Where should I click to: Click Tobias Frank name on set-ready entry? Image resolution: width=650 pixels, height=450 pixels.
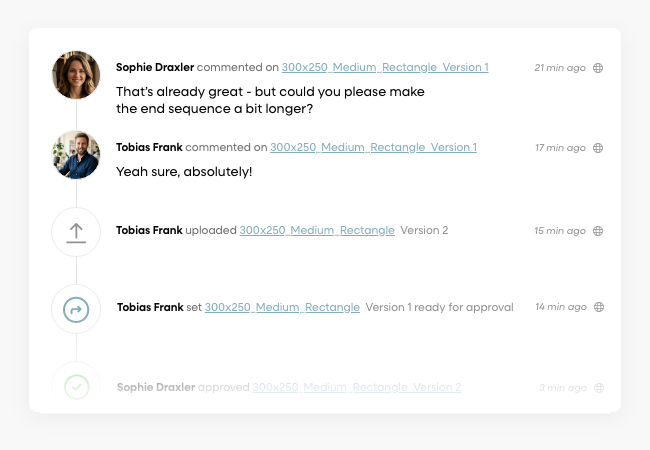coord(150,308)
